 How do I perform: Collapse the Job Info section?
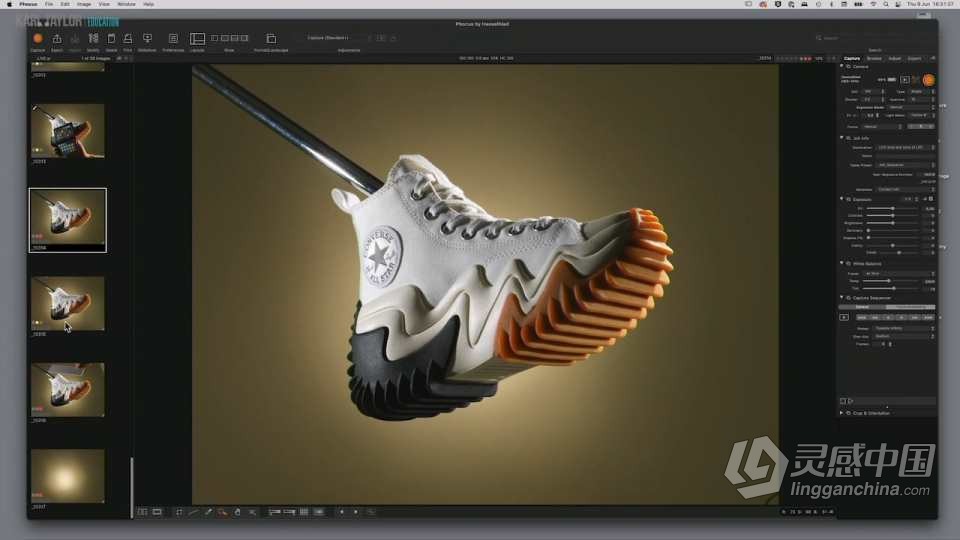tap(842, 138)
